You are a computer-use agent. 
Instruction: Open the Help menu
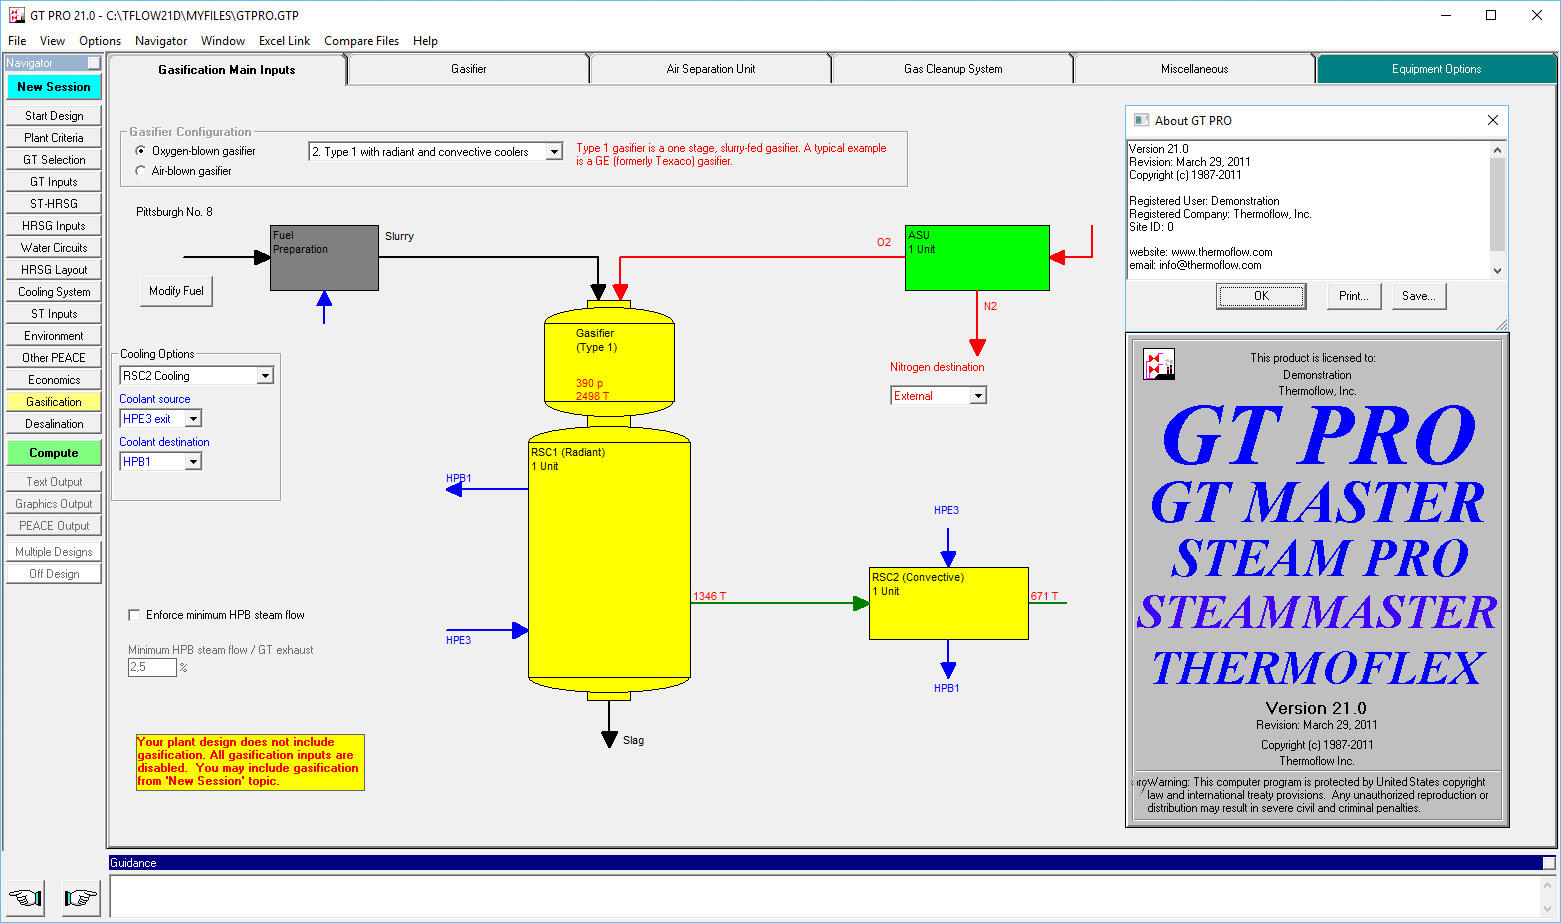425,41
